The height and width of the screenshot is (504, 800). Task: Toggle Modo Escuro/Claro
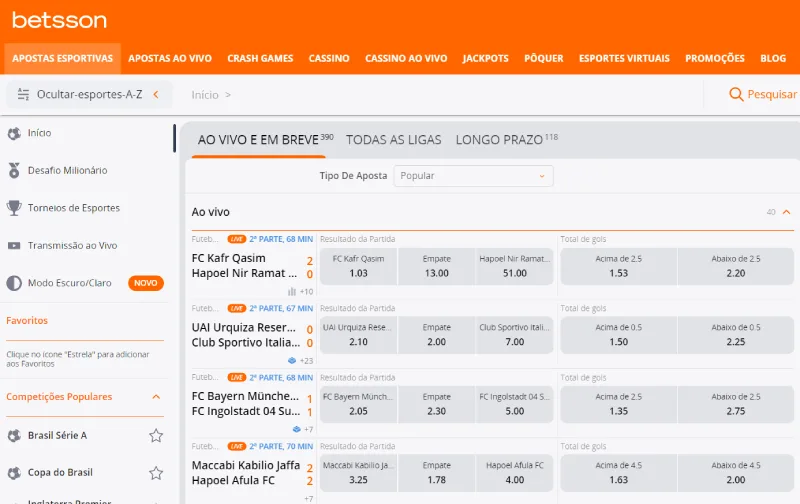[69, 283]
